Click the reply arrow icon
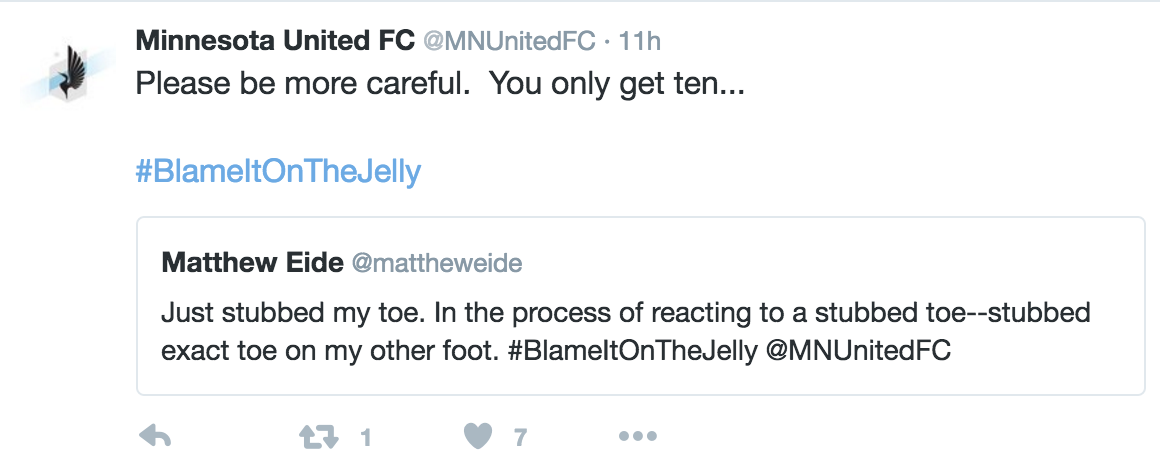The width and height of the screenshot is (1160, 472). point(155,437)
